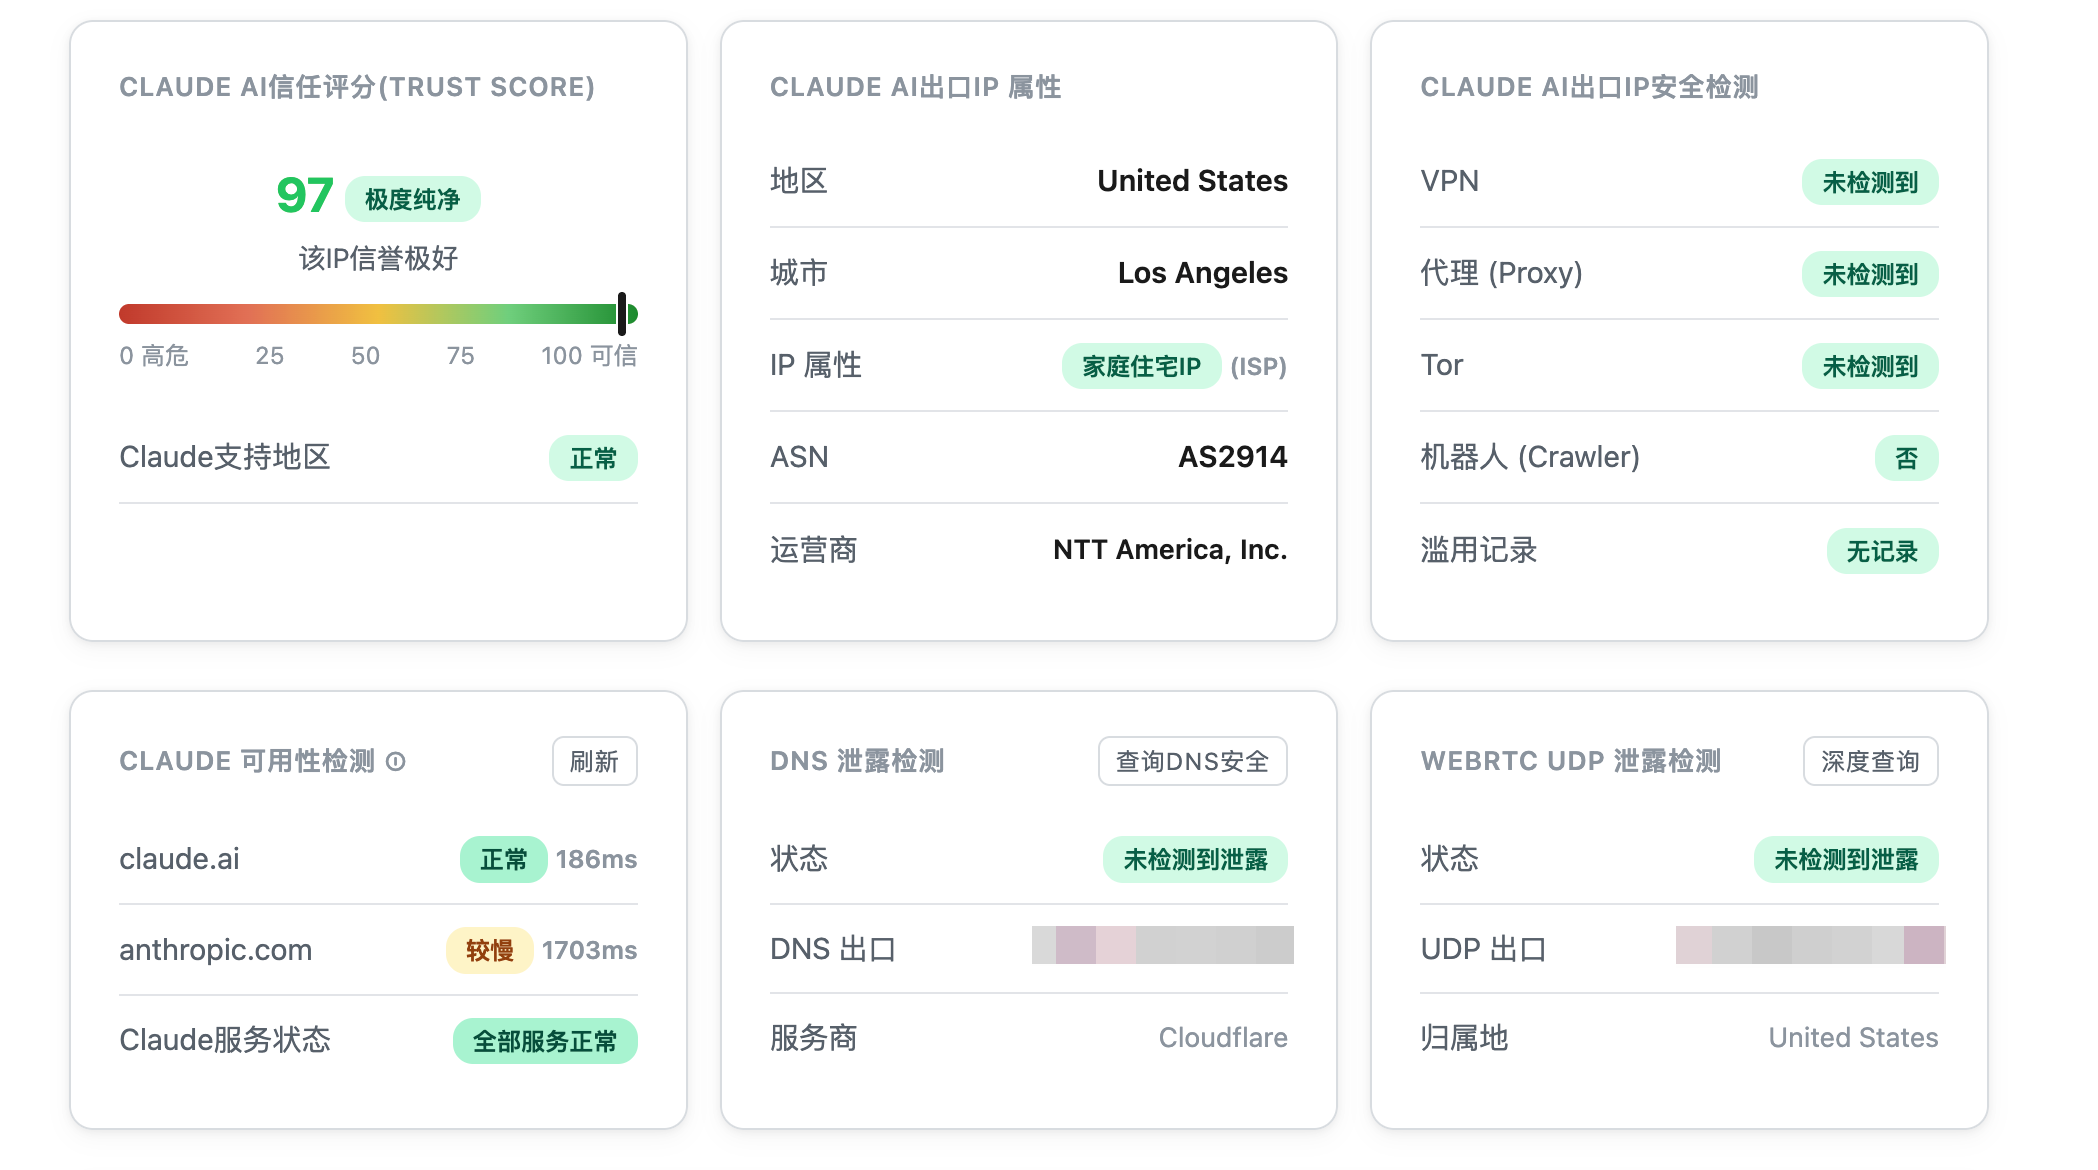Click the 全部服务正常 status badge

click(x=545, y=1041)
